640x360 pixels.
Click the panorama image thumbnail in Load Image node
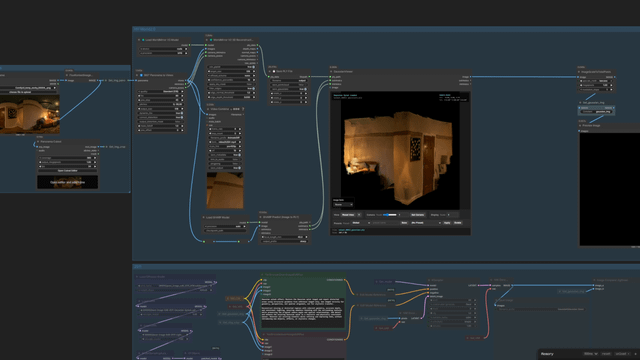pos(29,114)
